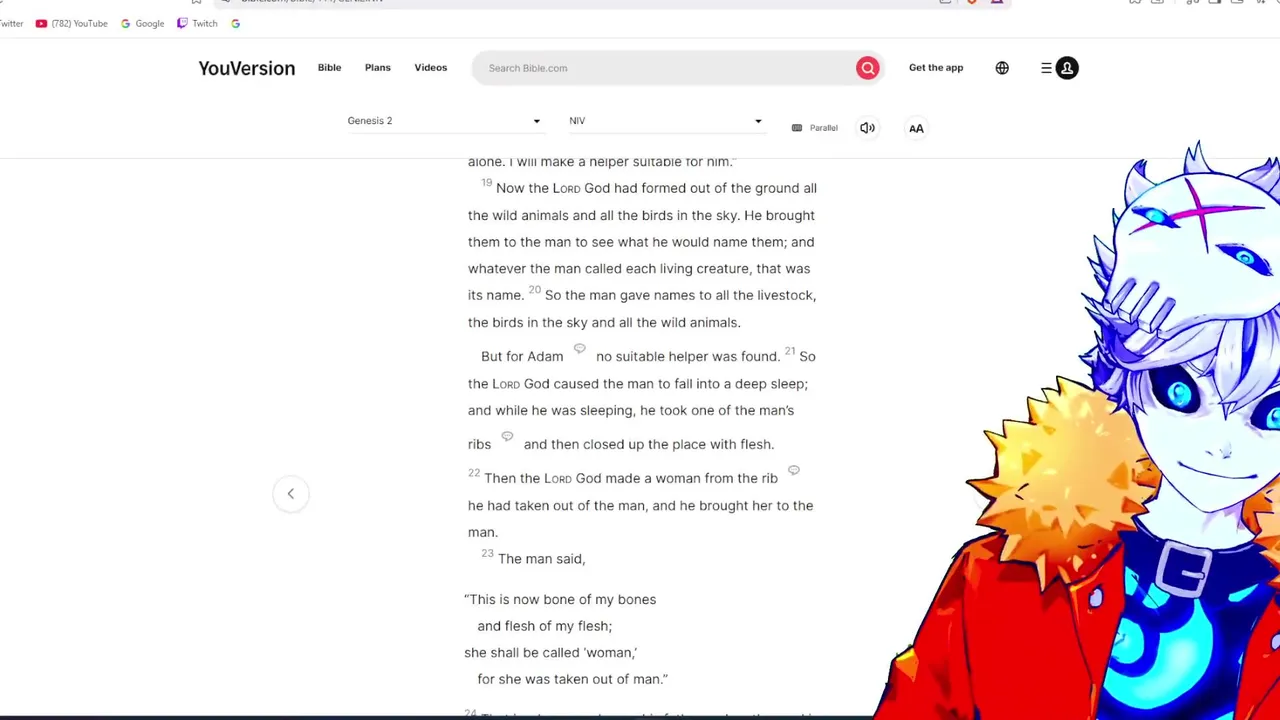1280x720 pixels.
Task: Click the YouVersion logo
Action: (x=247, y=68)
